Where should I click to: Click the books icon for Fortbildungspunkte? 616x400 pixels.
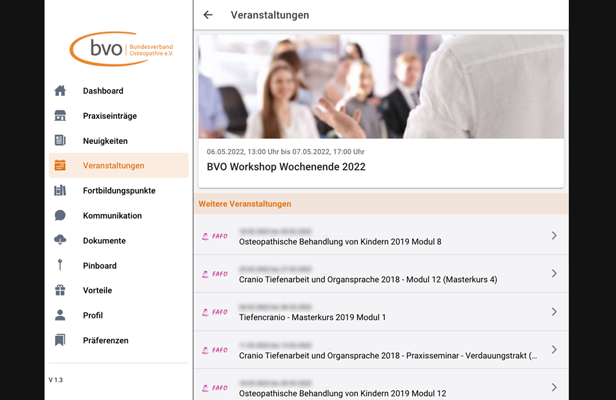[x=60, y=191]
